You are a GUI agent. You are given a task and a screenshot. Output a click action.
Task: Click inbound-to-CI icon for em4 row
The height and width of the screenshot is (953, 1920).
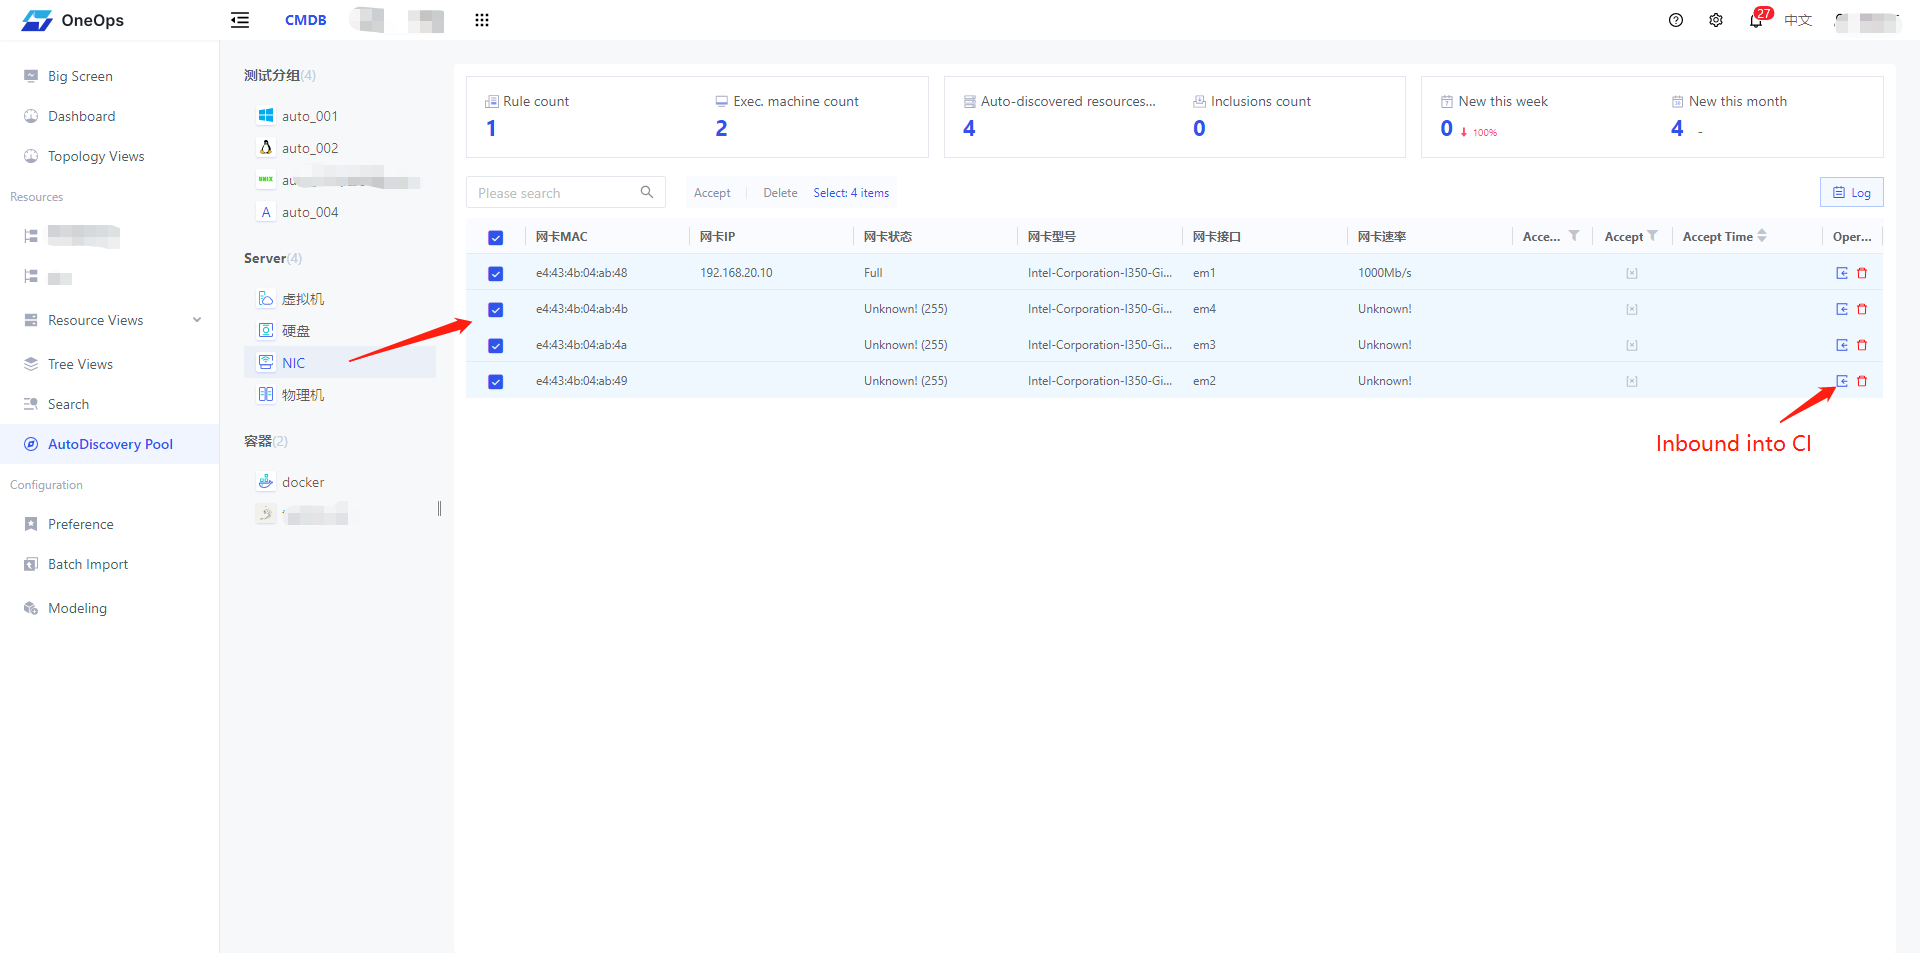point(1842,309)
